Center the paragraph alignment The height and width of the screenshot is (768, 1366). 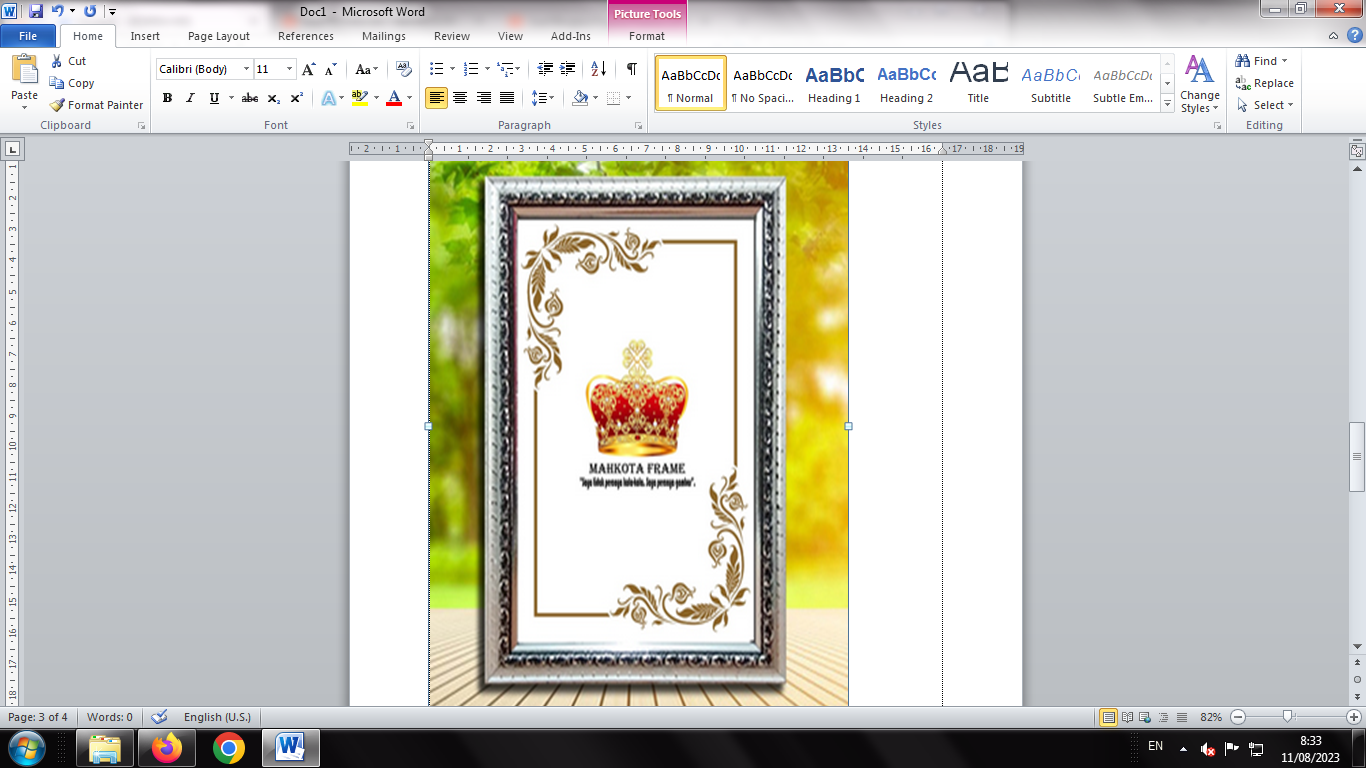click(460, 98)
